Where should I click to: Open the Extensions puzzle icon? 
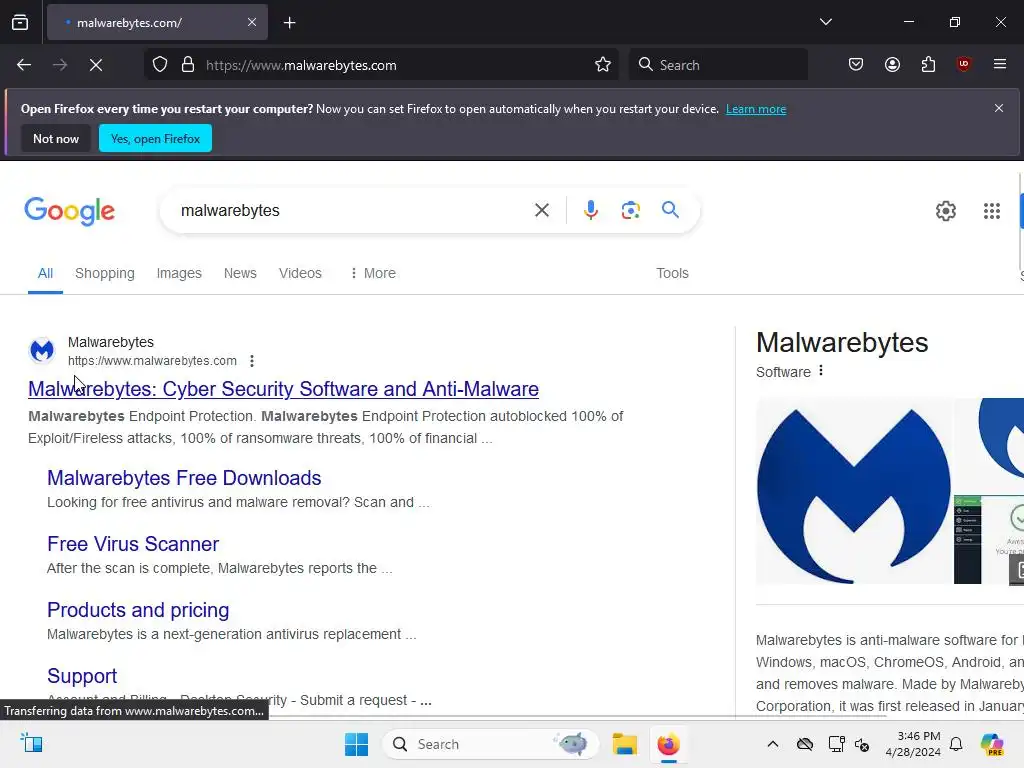(x=928, y=64)
